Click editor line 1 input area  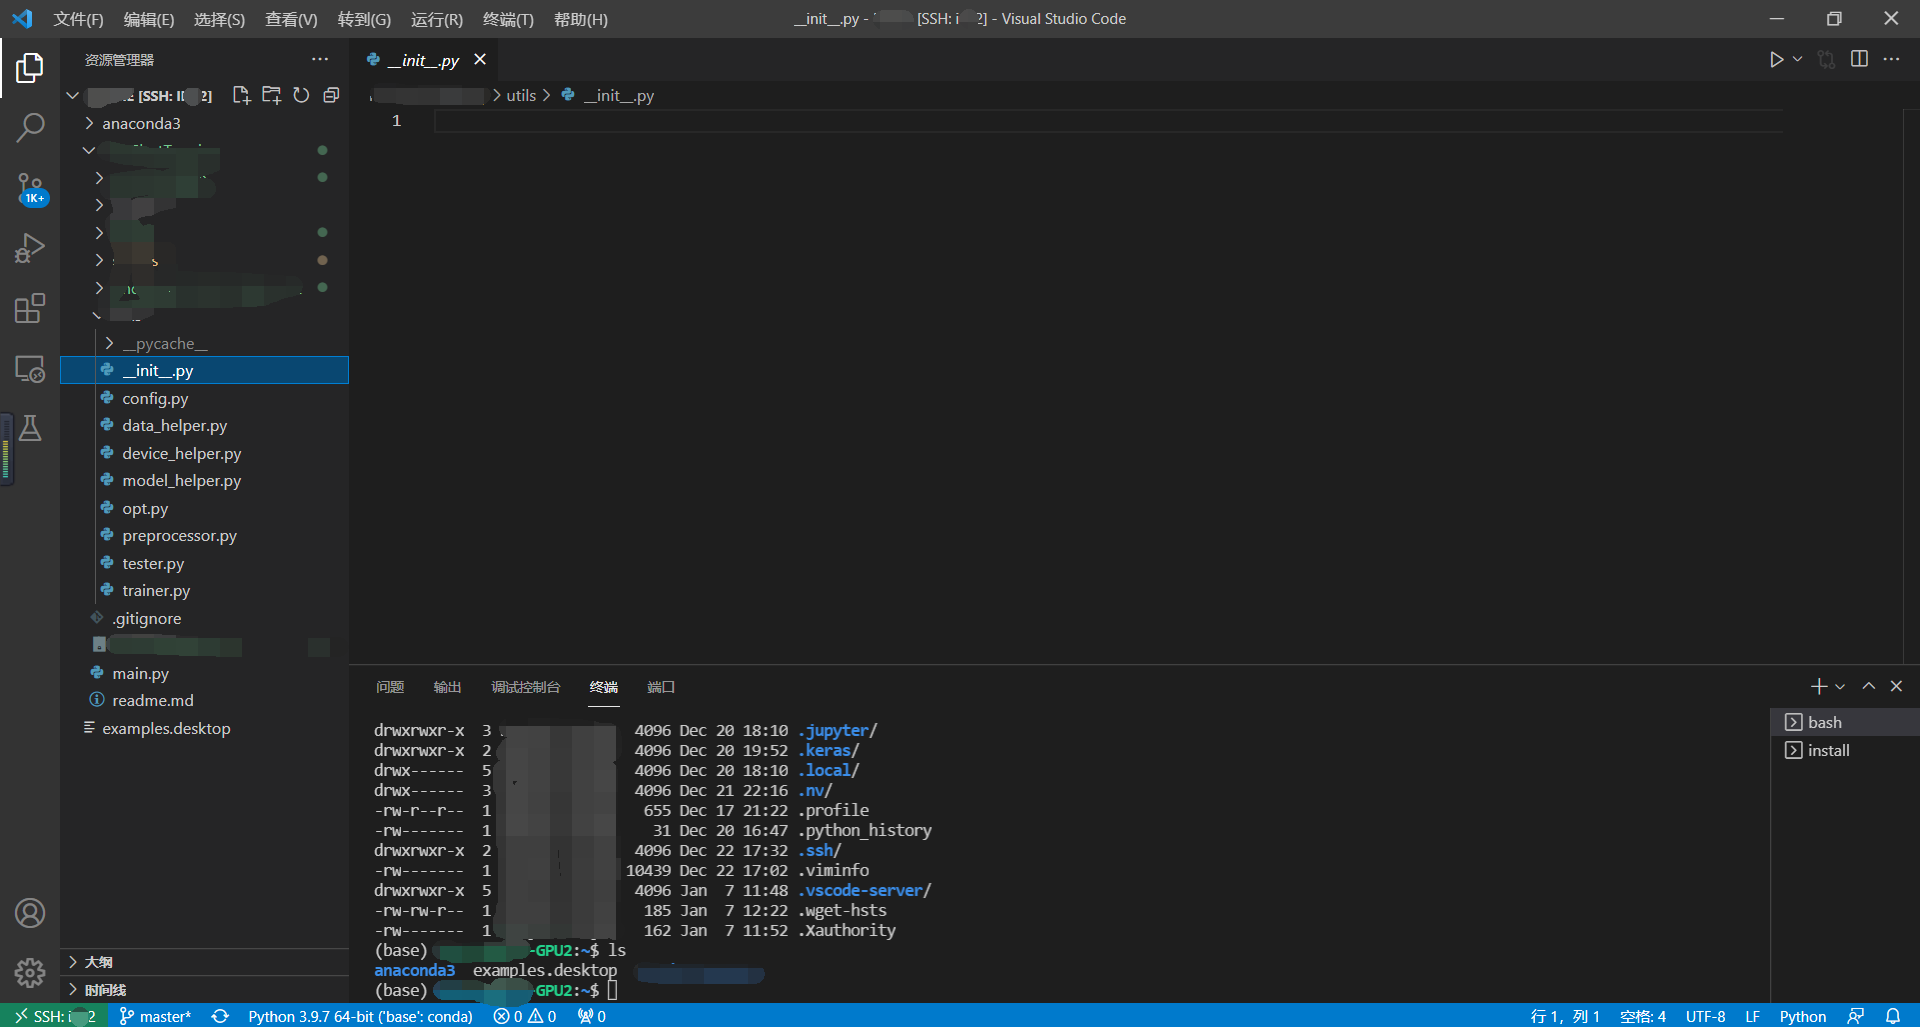(x=1108, y=121)
